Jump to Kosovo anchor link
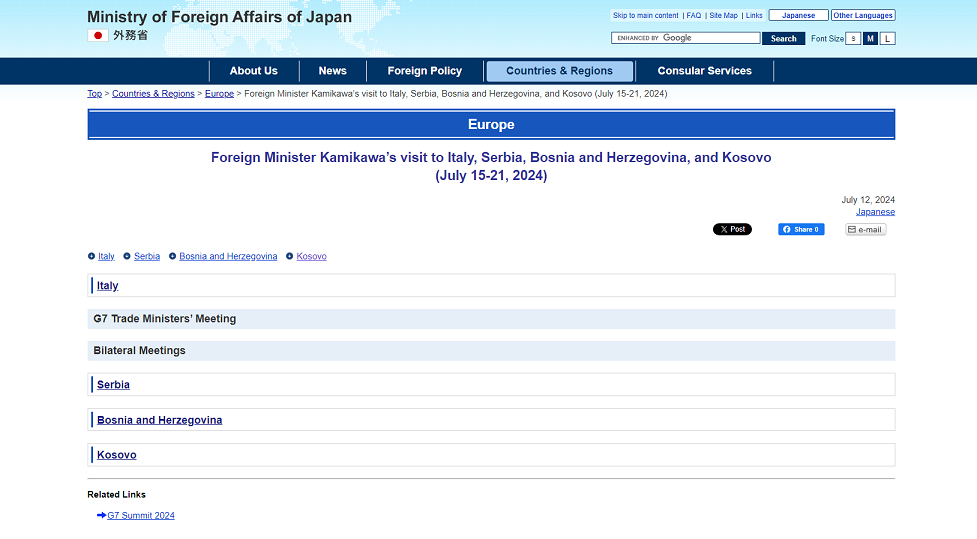 click(x=312, y=256)
